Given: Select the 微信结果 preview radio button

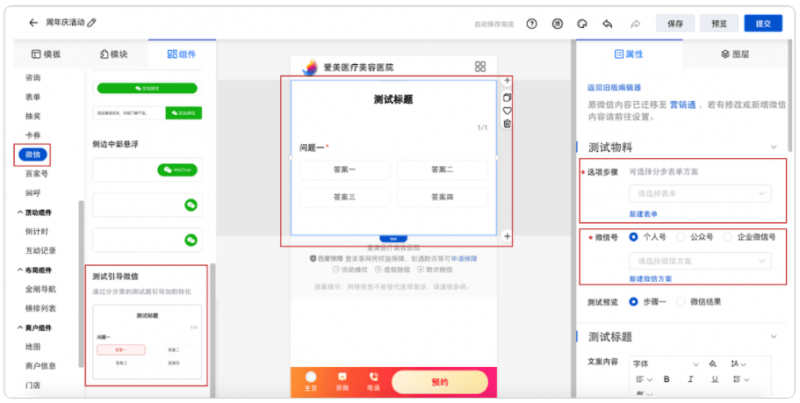Looking at the screenshot, I should pos(681,302).
